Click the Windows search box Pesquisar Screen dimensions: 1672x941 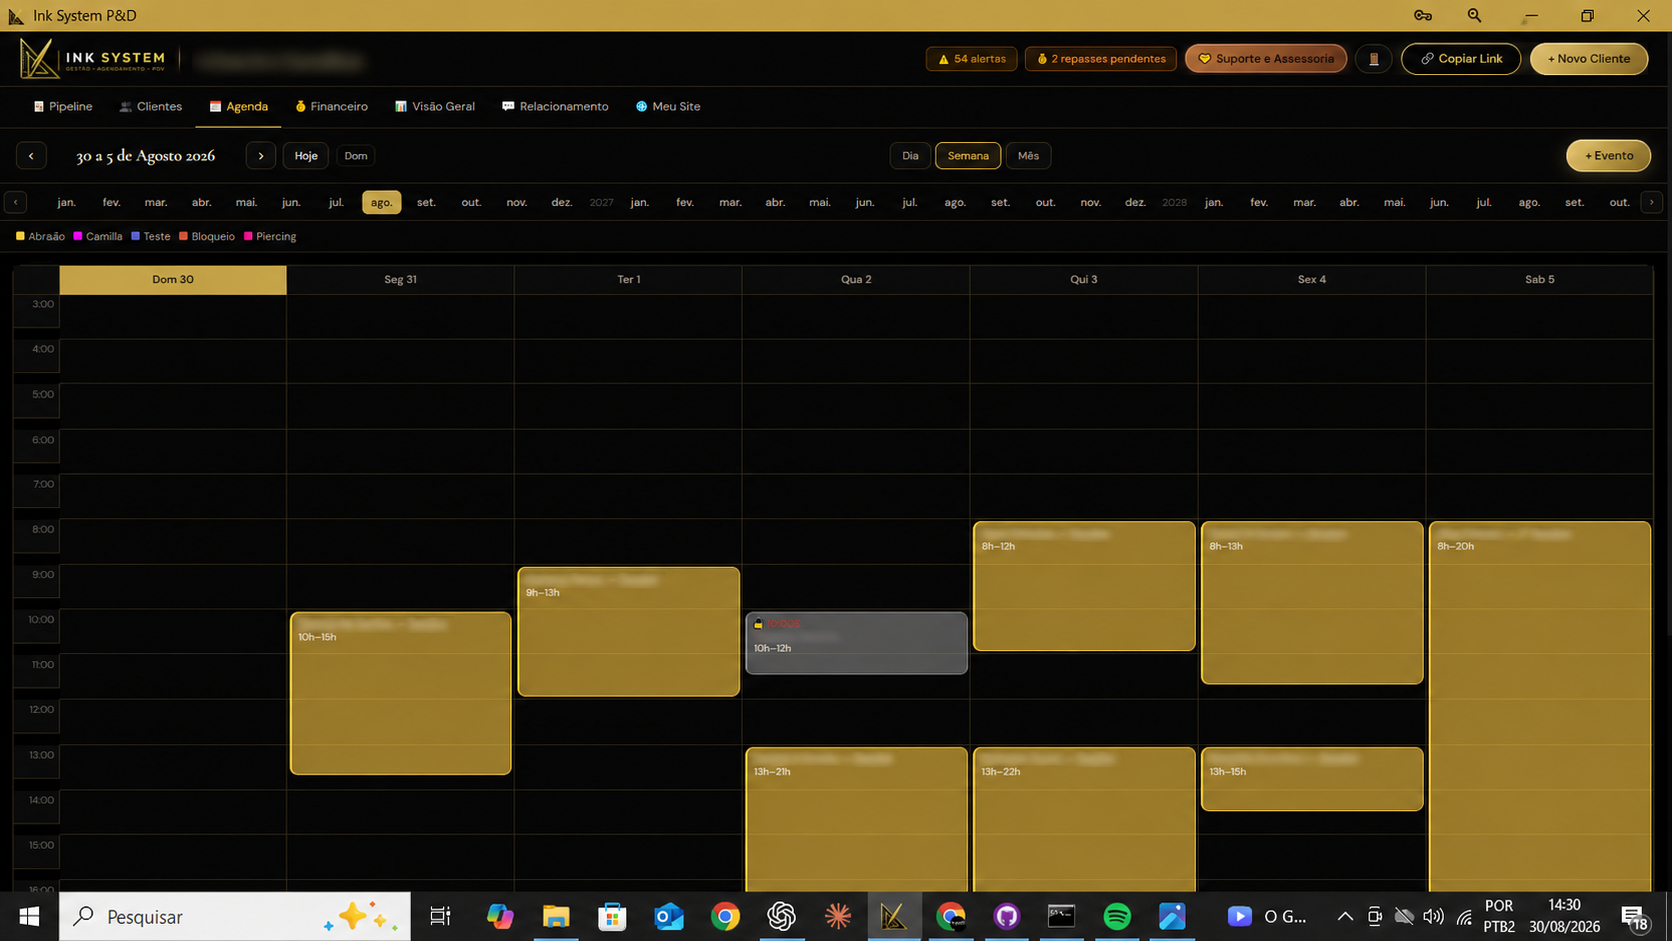(235, 916)
